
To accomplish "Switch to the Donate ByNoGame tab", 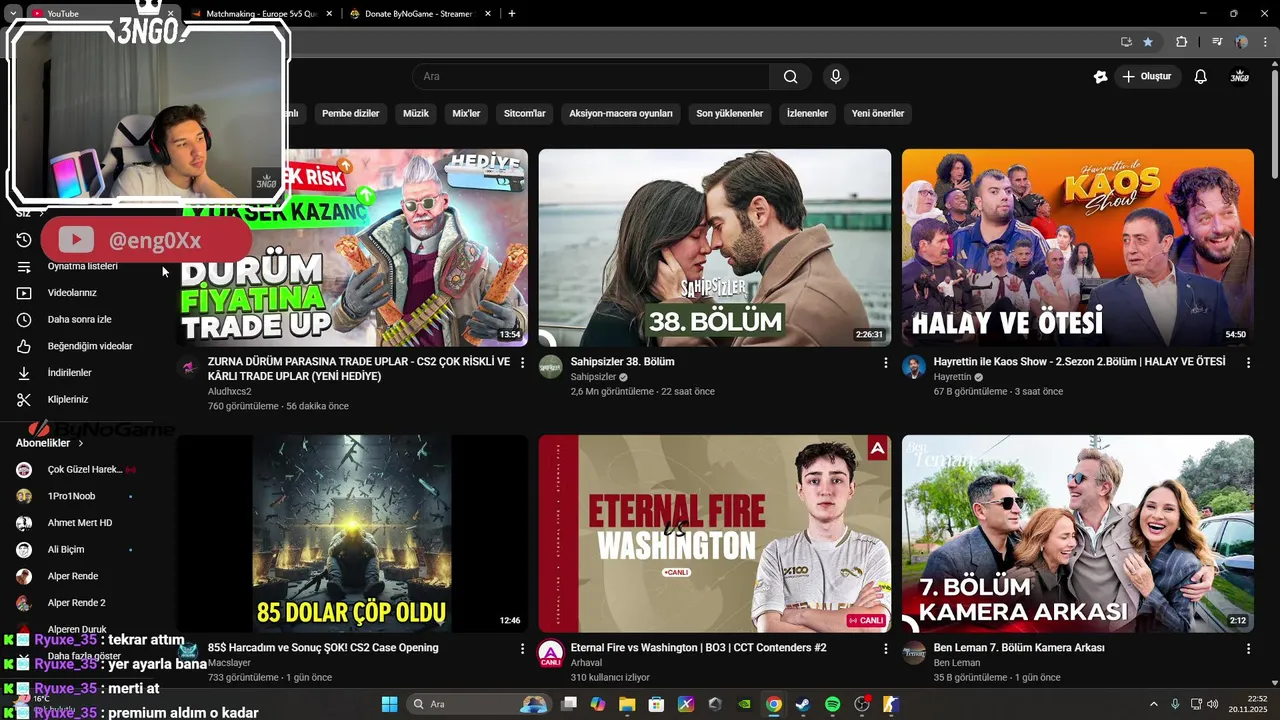I will coord(418,14).
